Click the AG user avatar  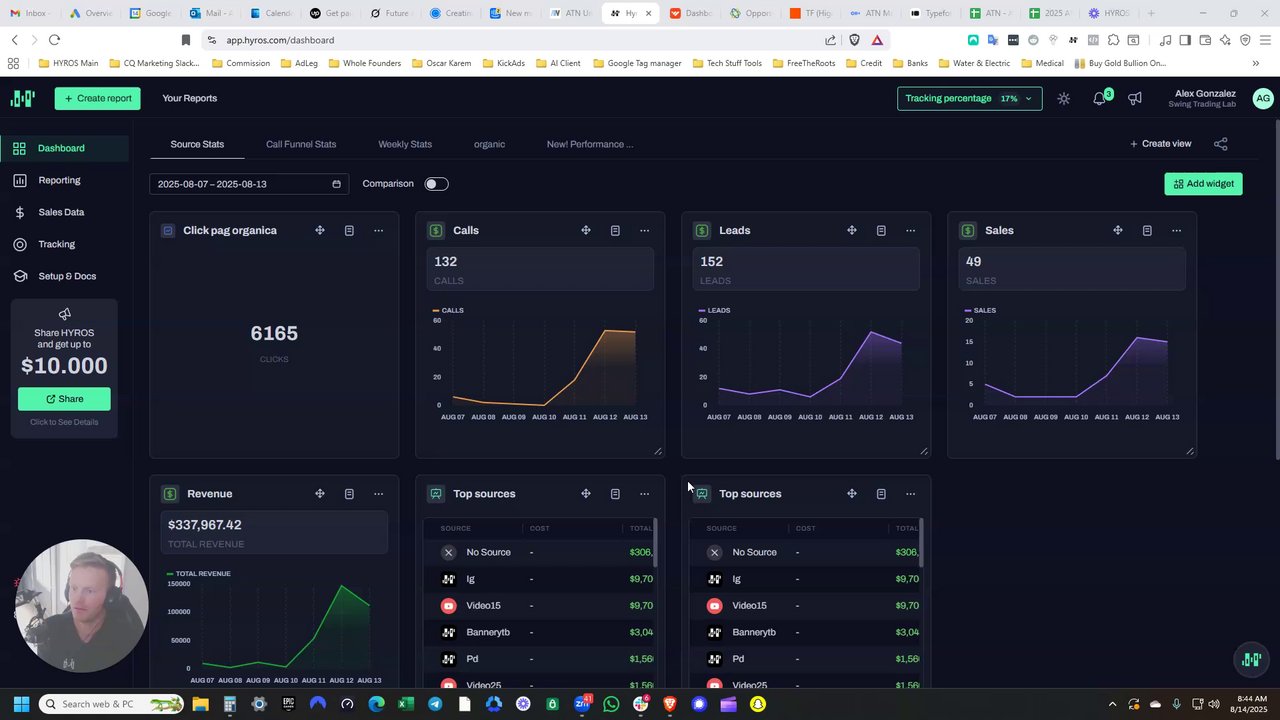(1263, 98)
